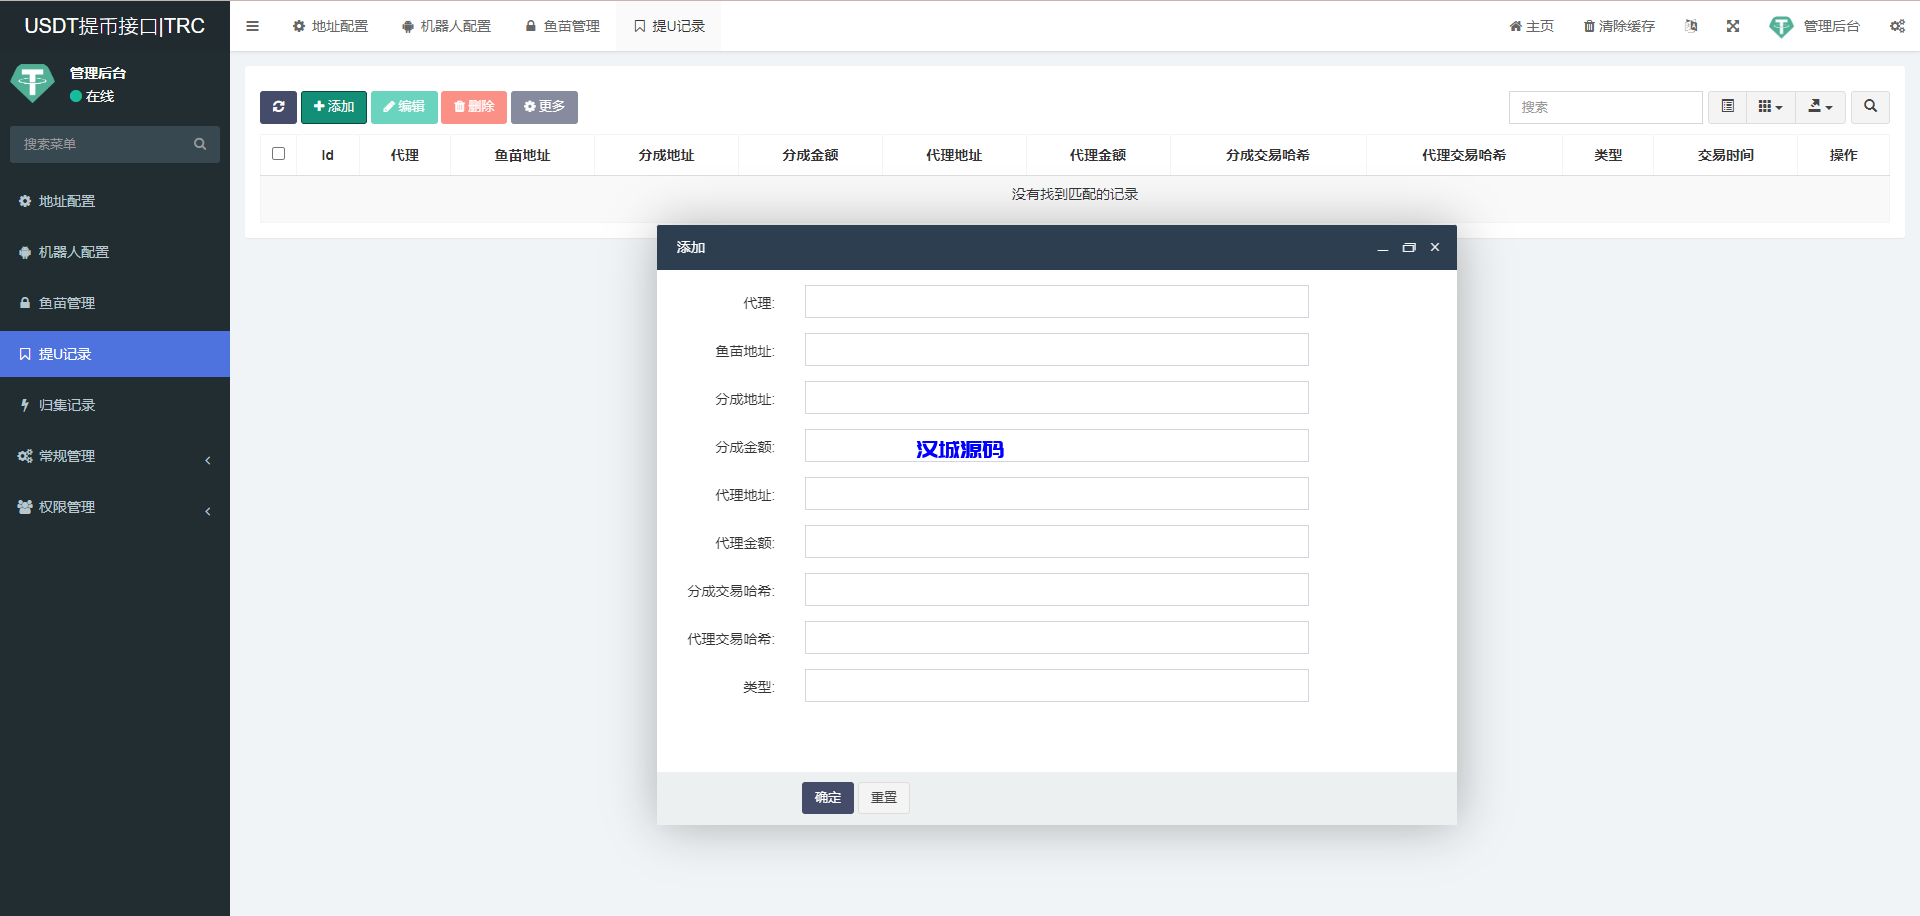The height and width of the screenshot is (916, 1920).
Task: Click the fullscreen icon in top bar
Action: 1733,26
